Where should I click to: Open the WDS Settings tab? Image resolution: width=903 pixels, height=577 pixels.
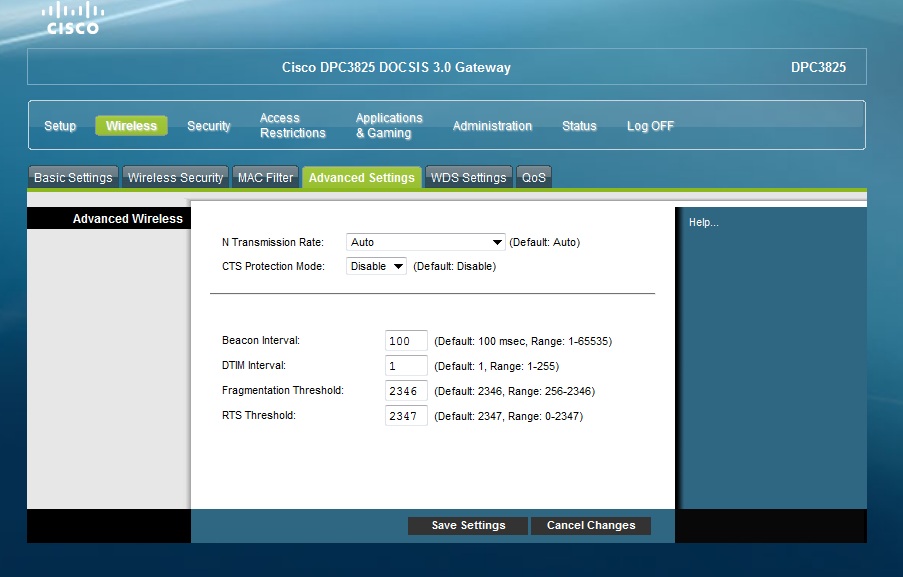click(x=468, y=177)
